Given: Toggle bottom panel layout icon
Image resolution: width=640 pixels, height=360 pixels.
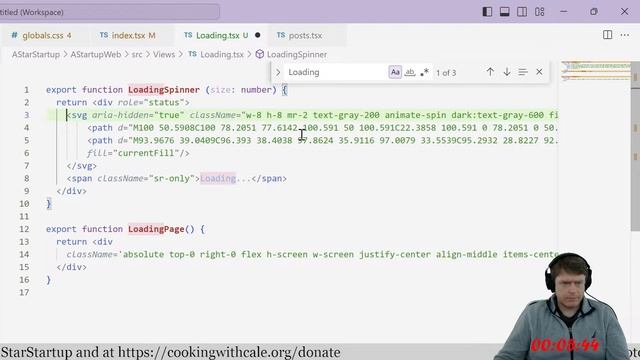Looking at the screenshot, I should pos(504,12).
